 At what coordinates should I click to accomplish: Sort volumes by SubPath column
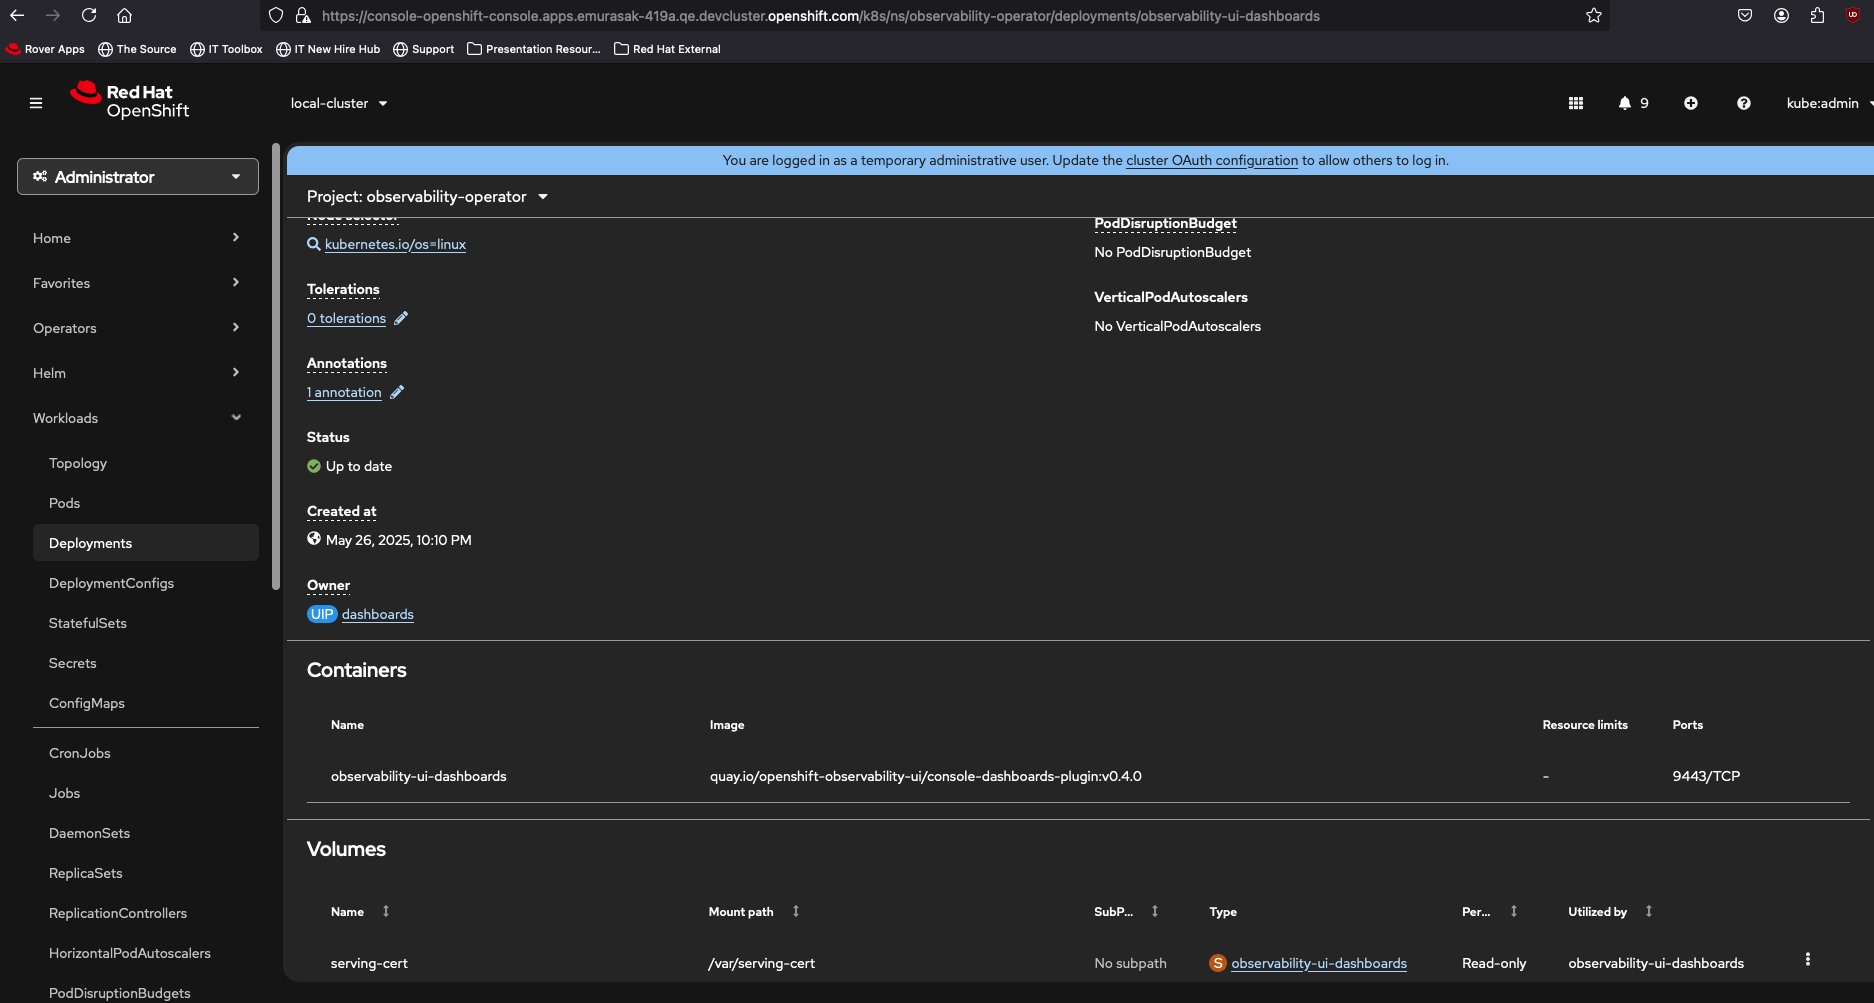1155,911
